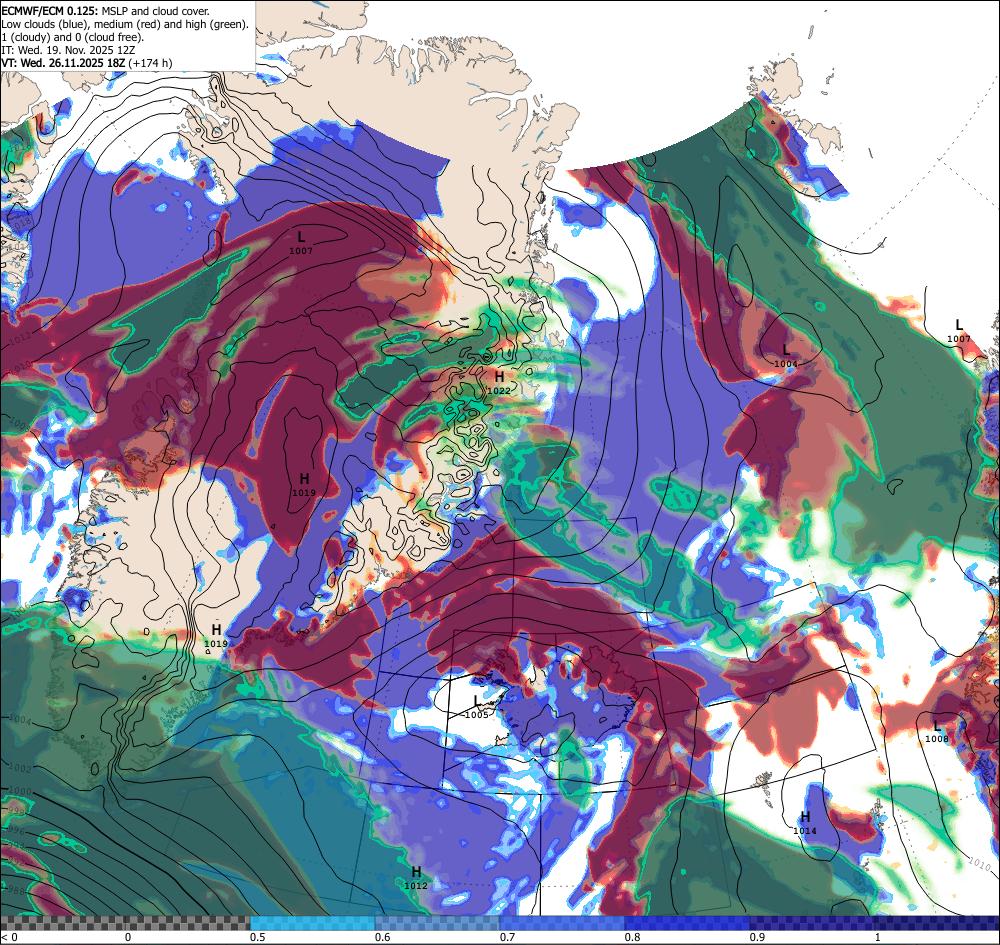The image size is (1000, 945).
Task: Click the 'IT: Wed. 19. Nov. 2025 12Z' line
Action: pos(68,50)
